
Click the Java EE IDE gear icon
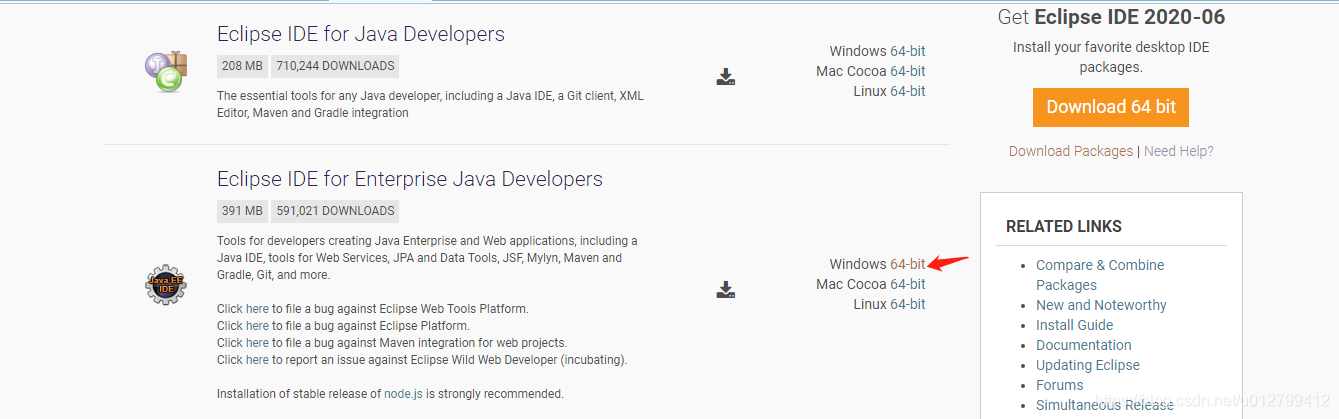[x=165, y=285]
